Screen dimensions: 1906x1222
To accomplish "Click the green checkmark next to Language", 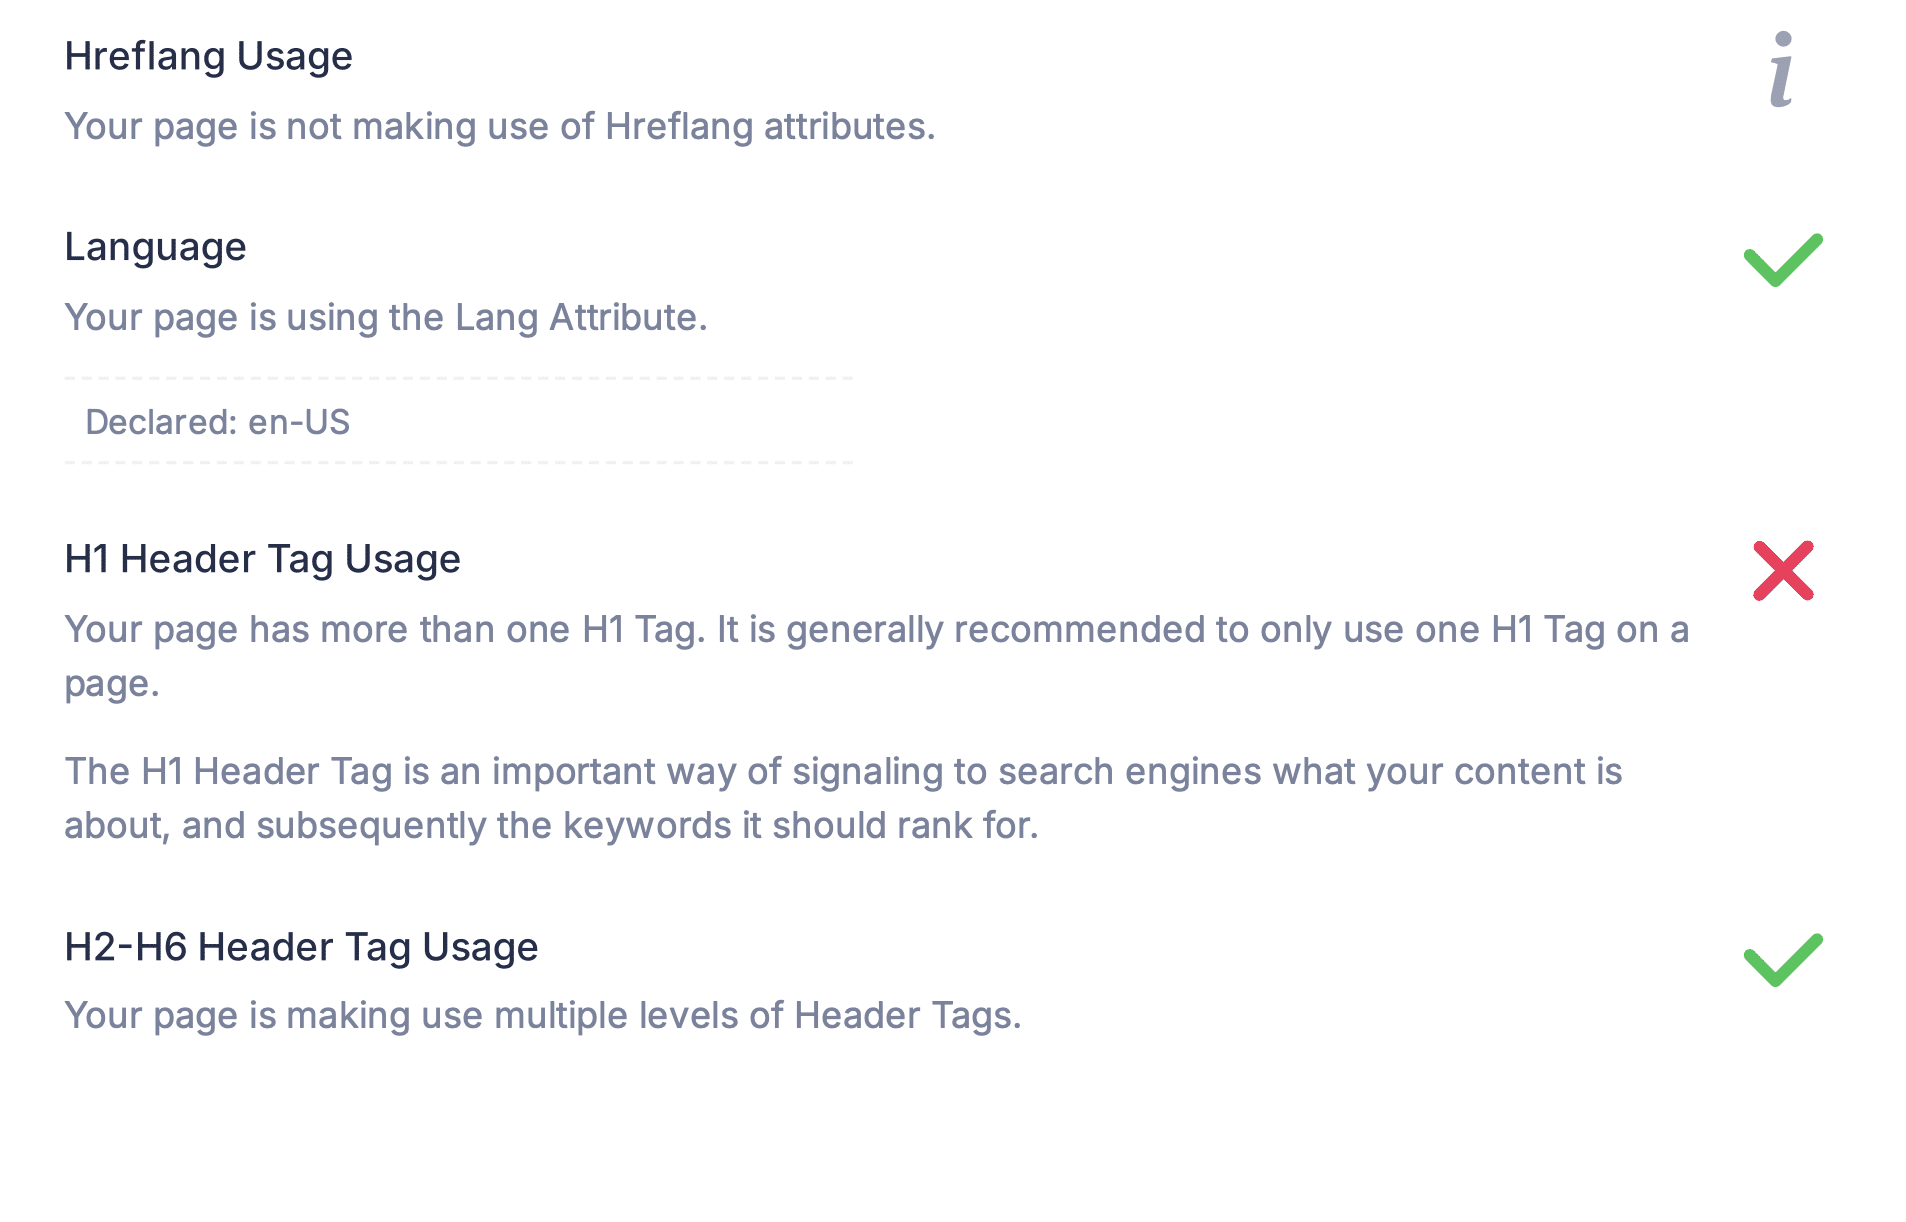I will (1783, 260).
